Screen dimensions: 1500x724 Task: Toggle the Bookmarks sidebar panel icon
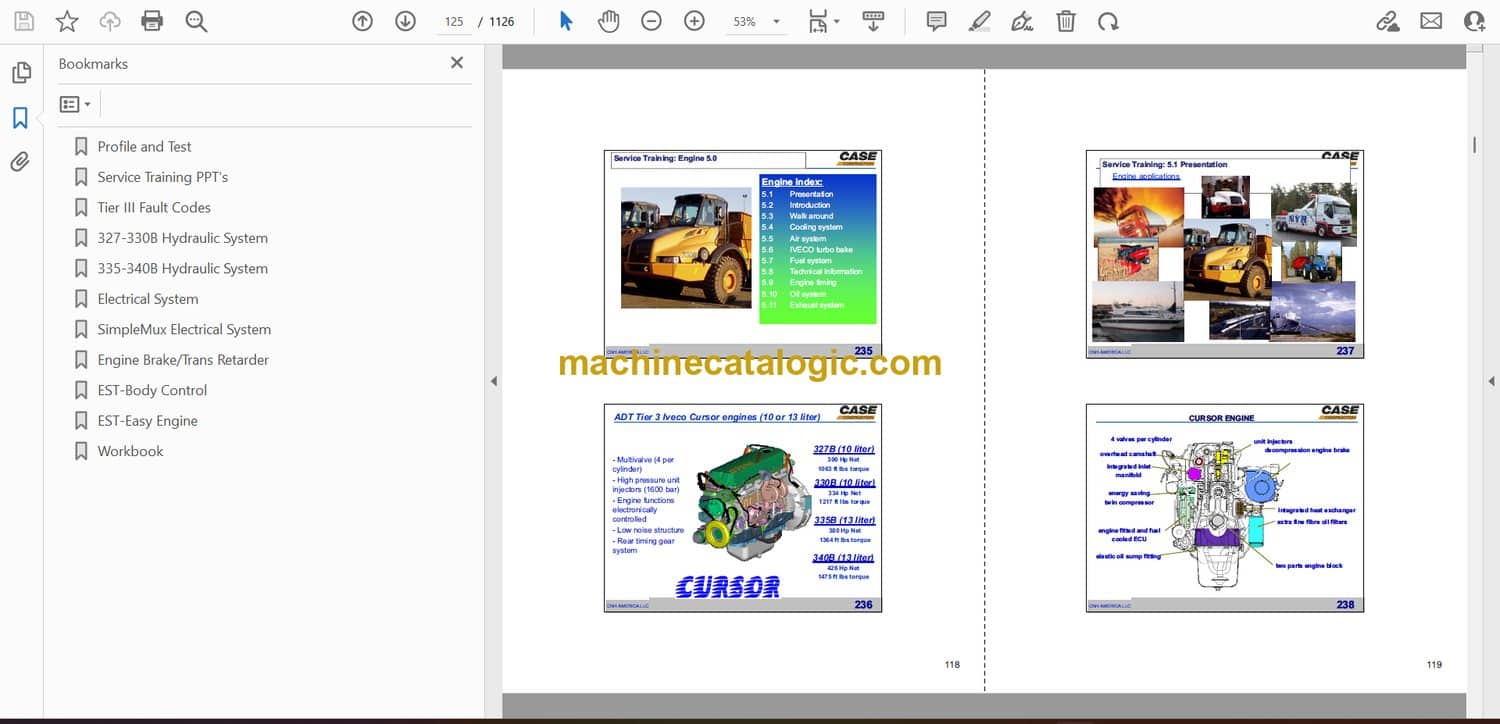(20, 118)
